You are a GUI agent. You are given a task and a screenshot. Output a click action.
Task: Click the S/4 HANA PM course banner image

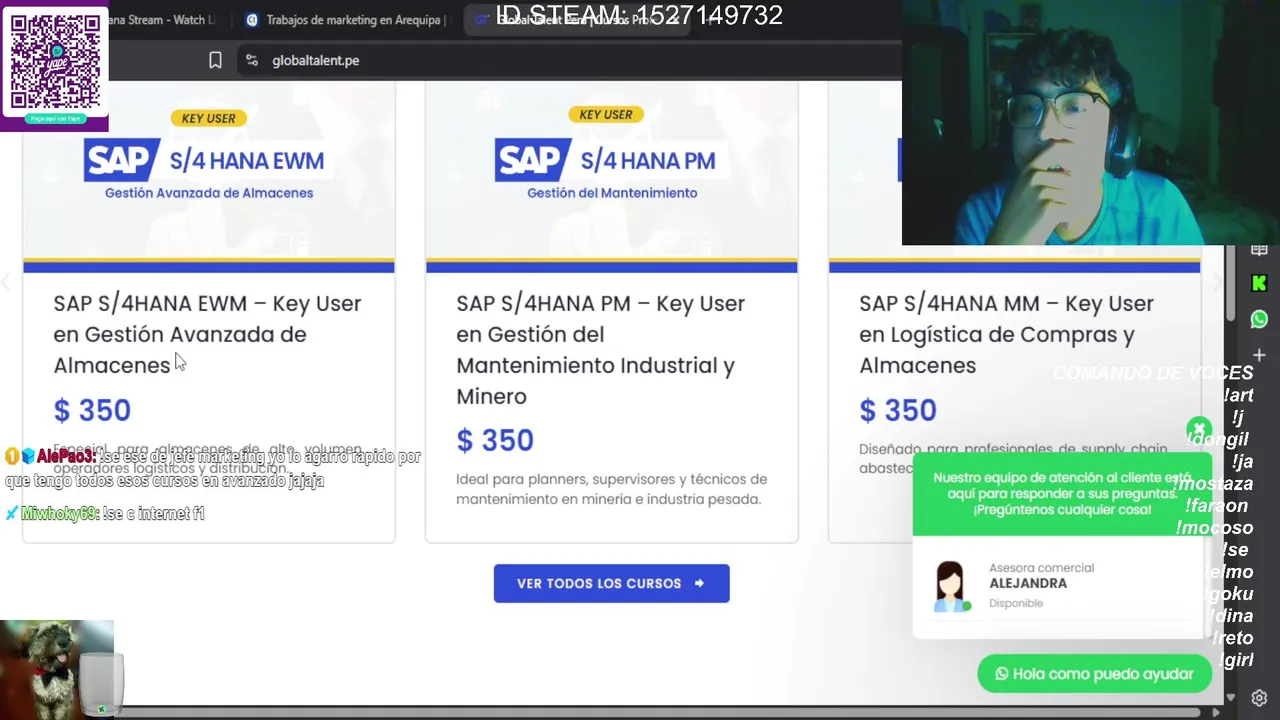click(x=611, y=176)
